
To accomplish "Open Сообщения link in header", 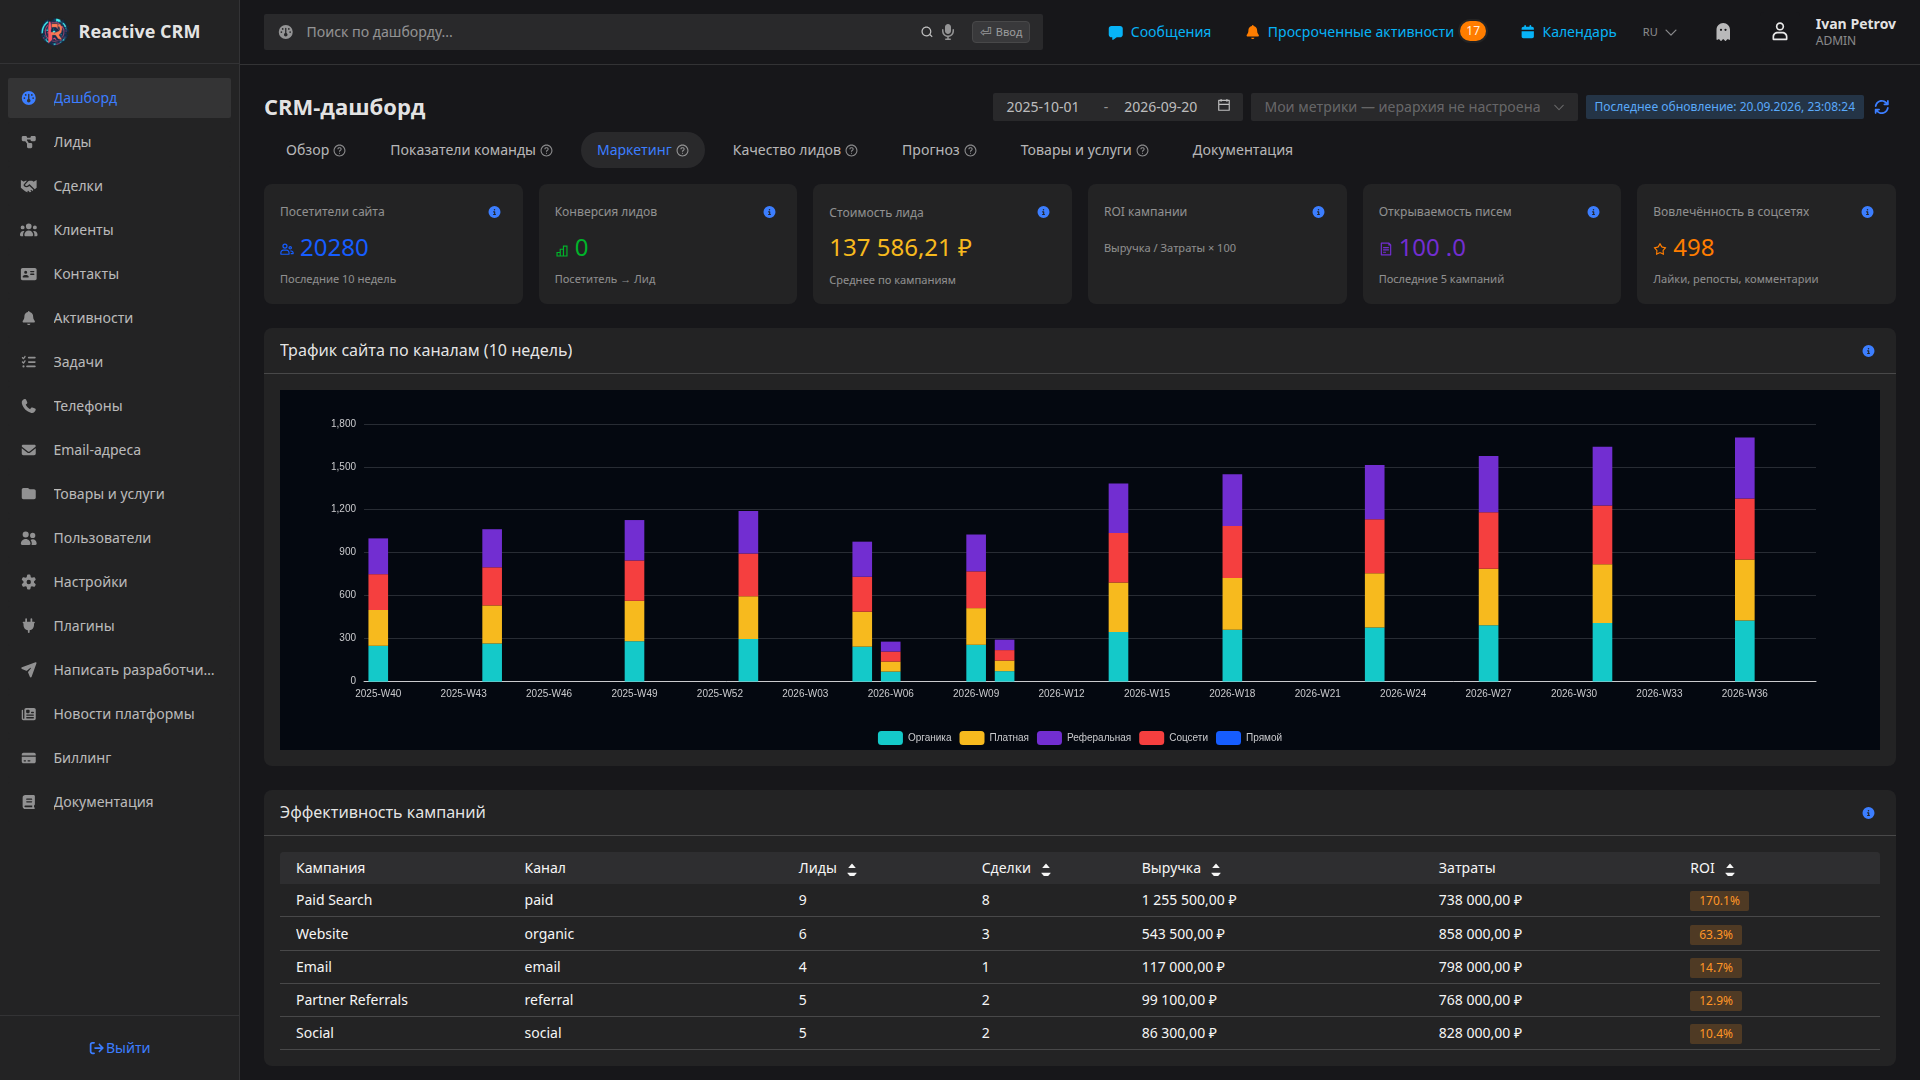I will click(1160, 32).
